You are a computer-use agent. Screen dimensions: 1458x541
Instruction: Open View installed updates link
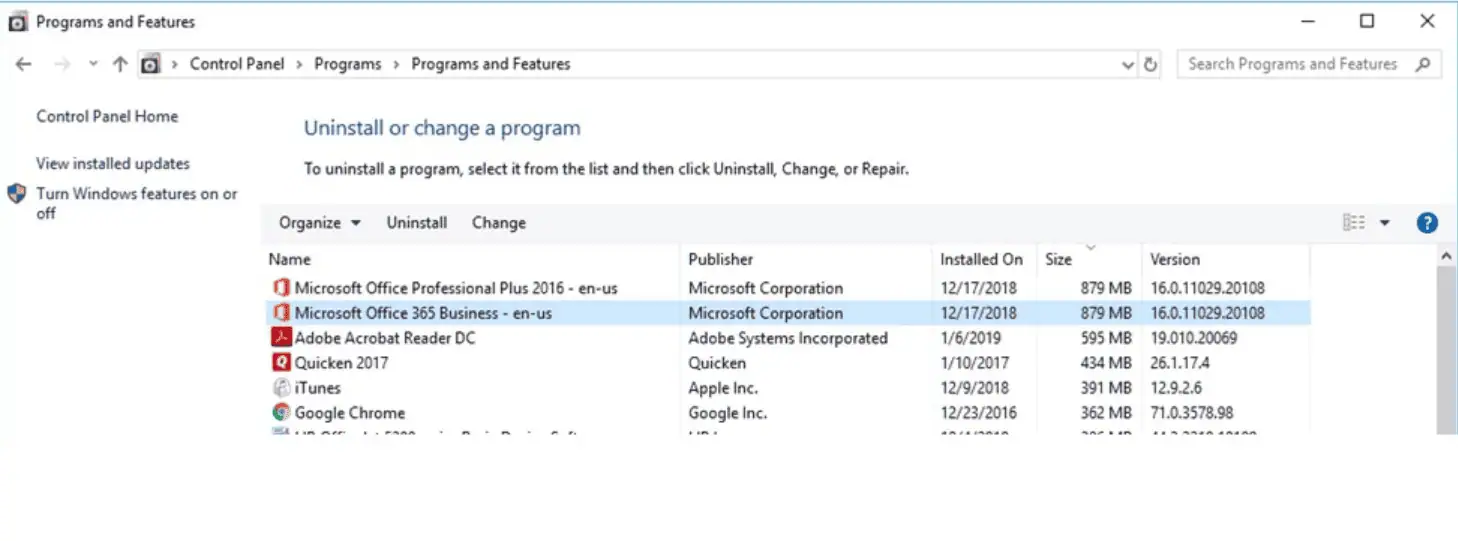point(113,164)
